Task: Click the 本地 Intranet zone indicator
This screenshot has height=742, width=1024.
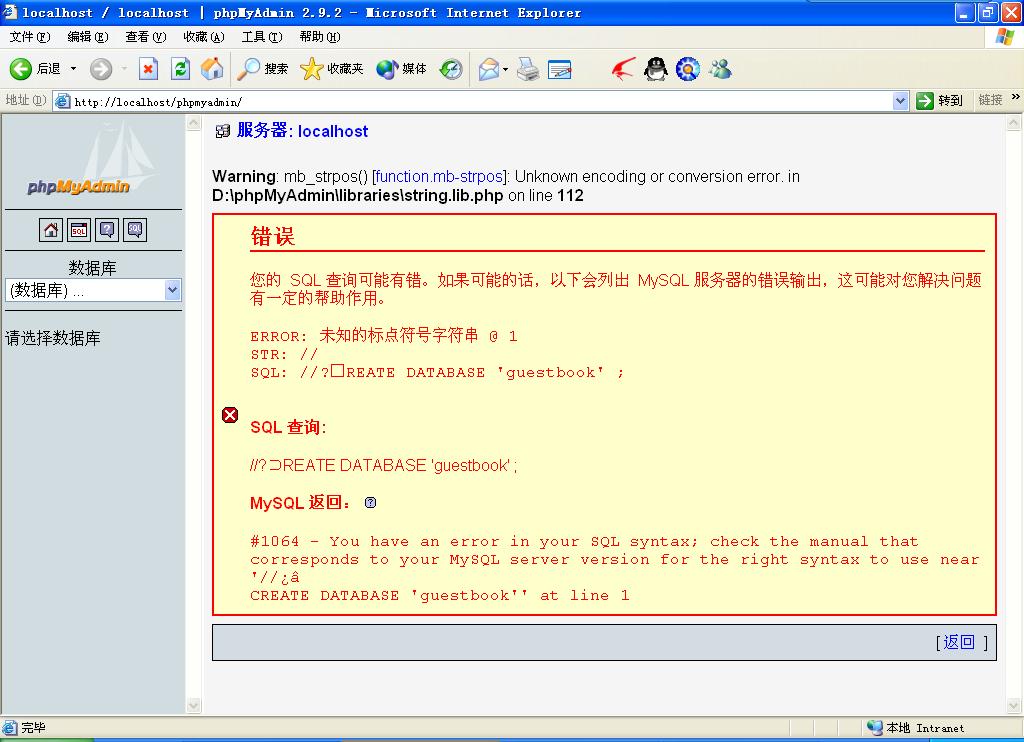Action: [915, 728]
